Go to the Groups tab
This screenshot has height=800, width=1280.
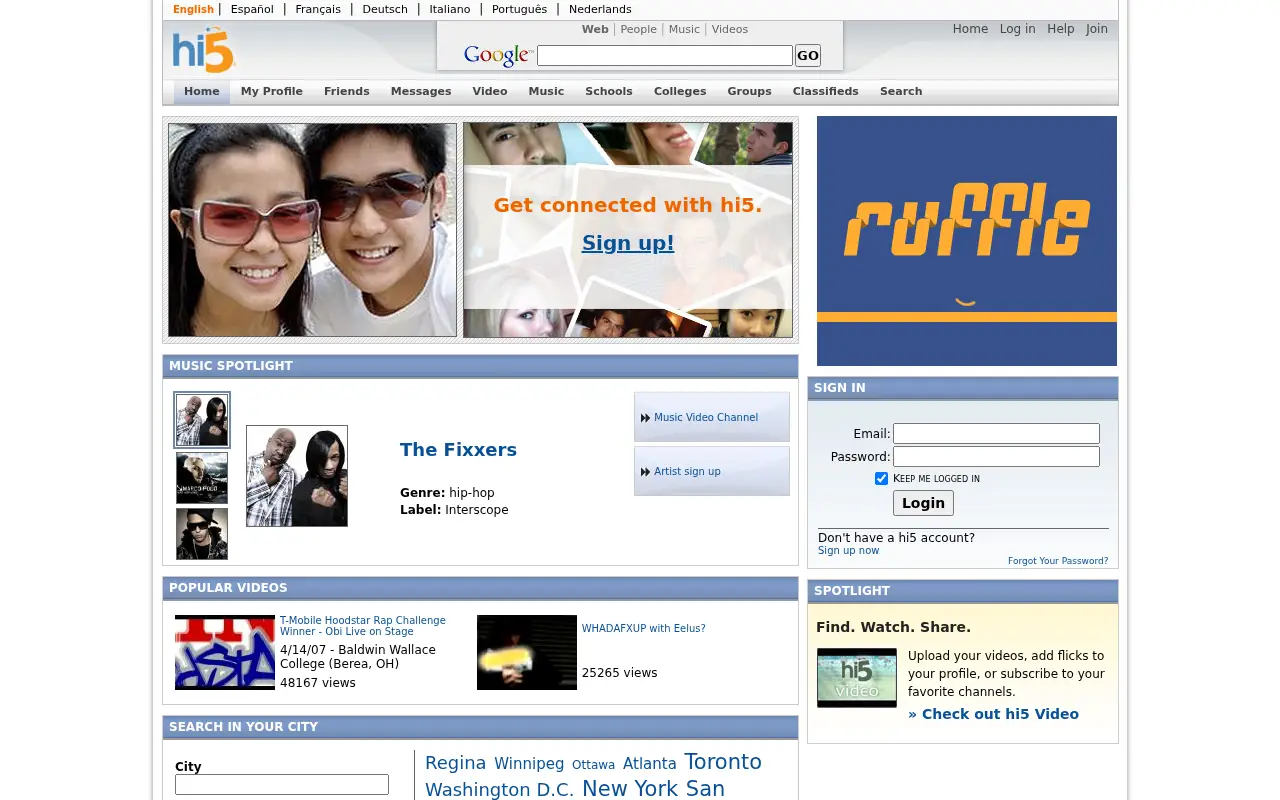pos(750,91)
